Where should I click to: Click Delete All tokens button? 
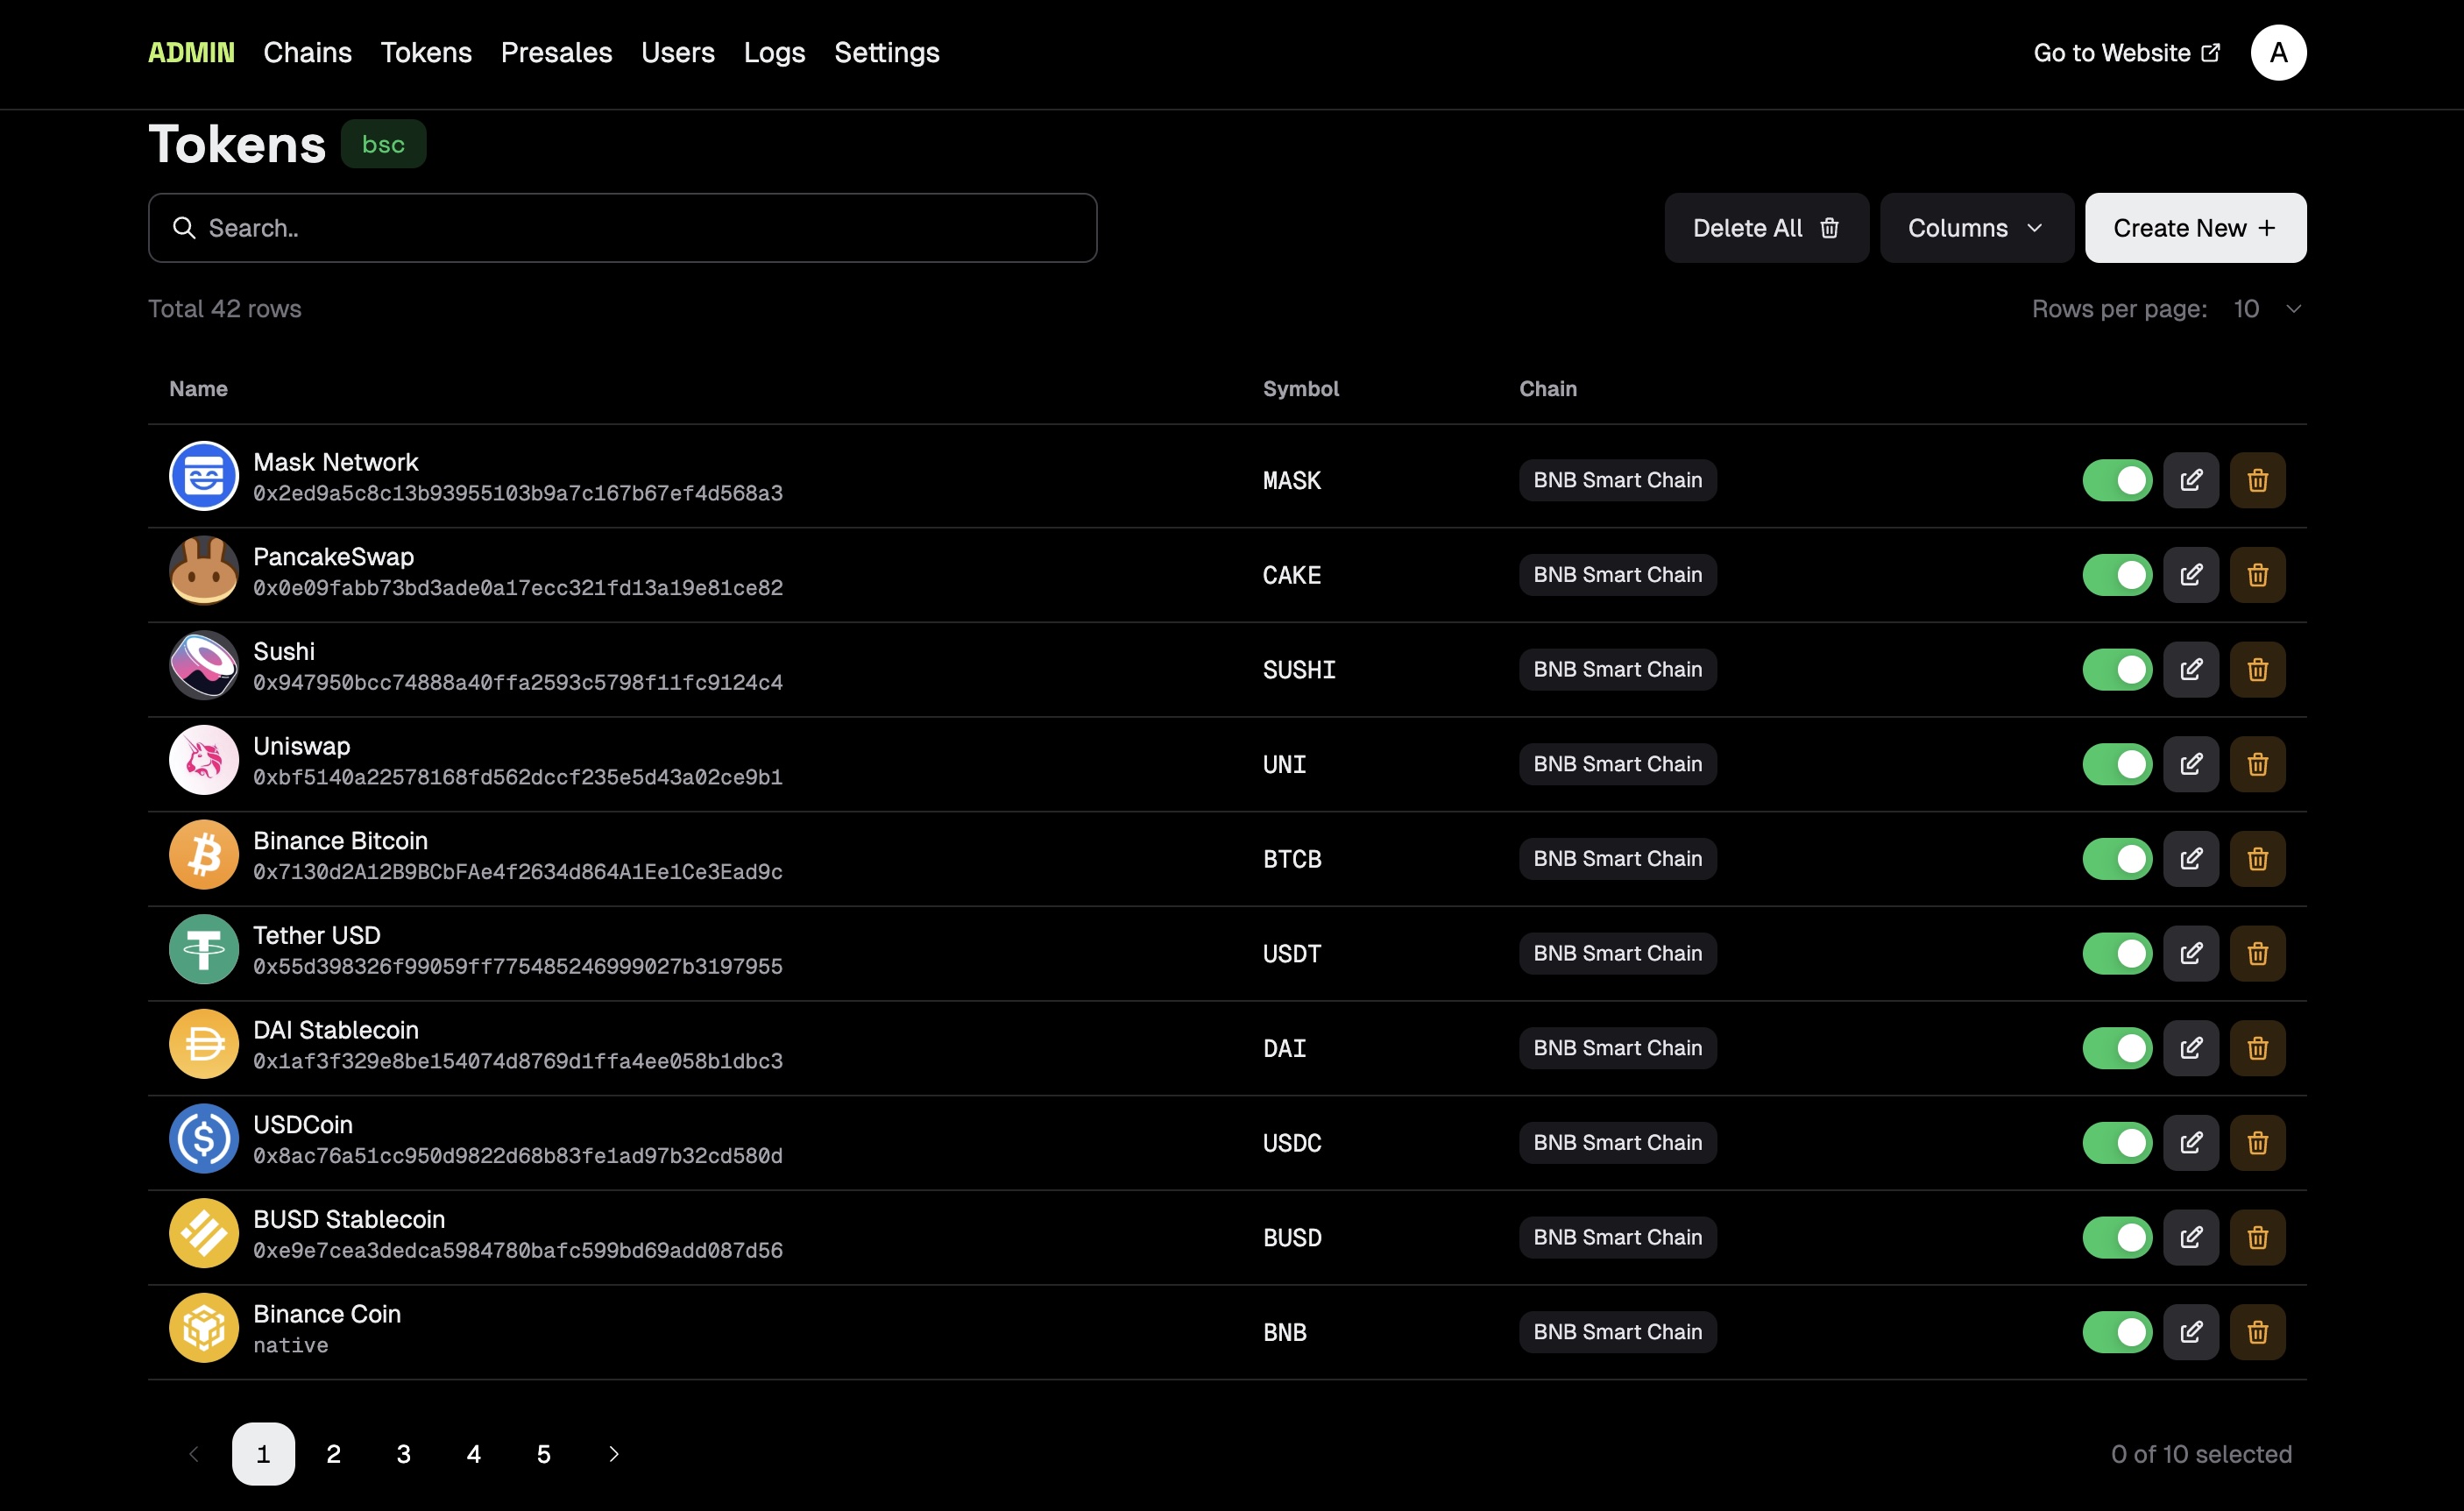pos(1766,228)
